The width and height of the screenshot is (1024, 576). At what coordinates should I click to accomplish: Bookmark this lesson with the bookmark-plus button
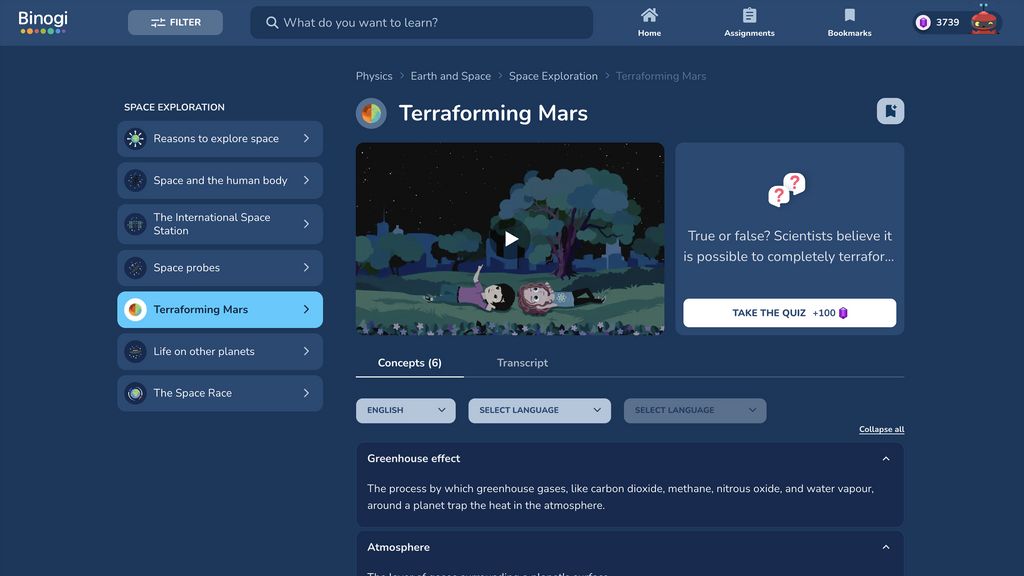click(890, 111)
